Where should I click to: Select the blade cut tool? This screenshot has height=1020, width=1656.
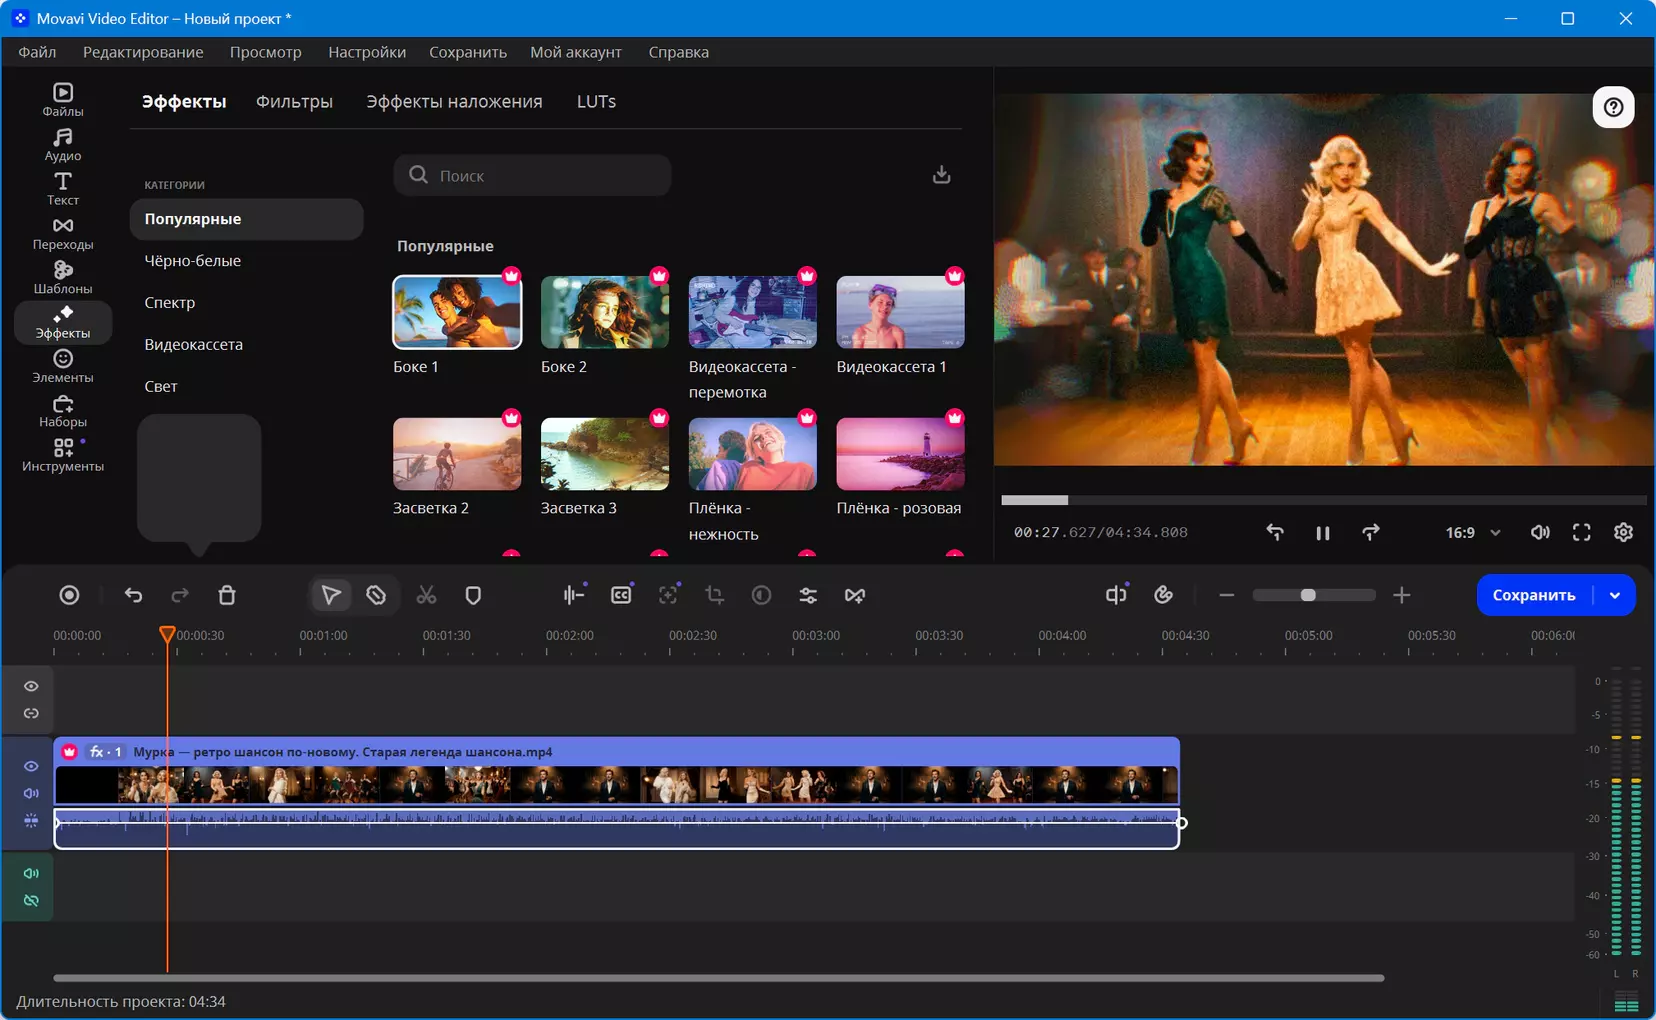[x=376, y=595]
